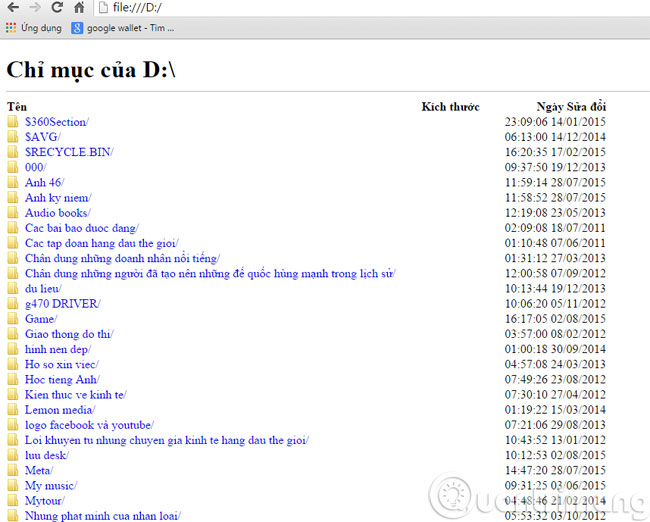Open the hinh nen dep/ folder link

point(58,349)
